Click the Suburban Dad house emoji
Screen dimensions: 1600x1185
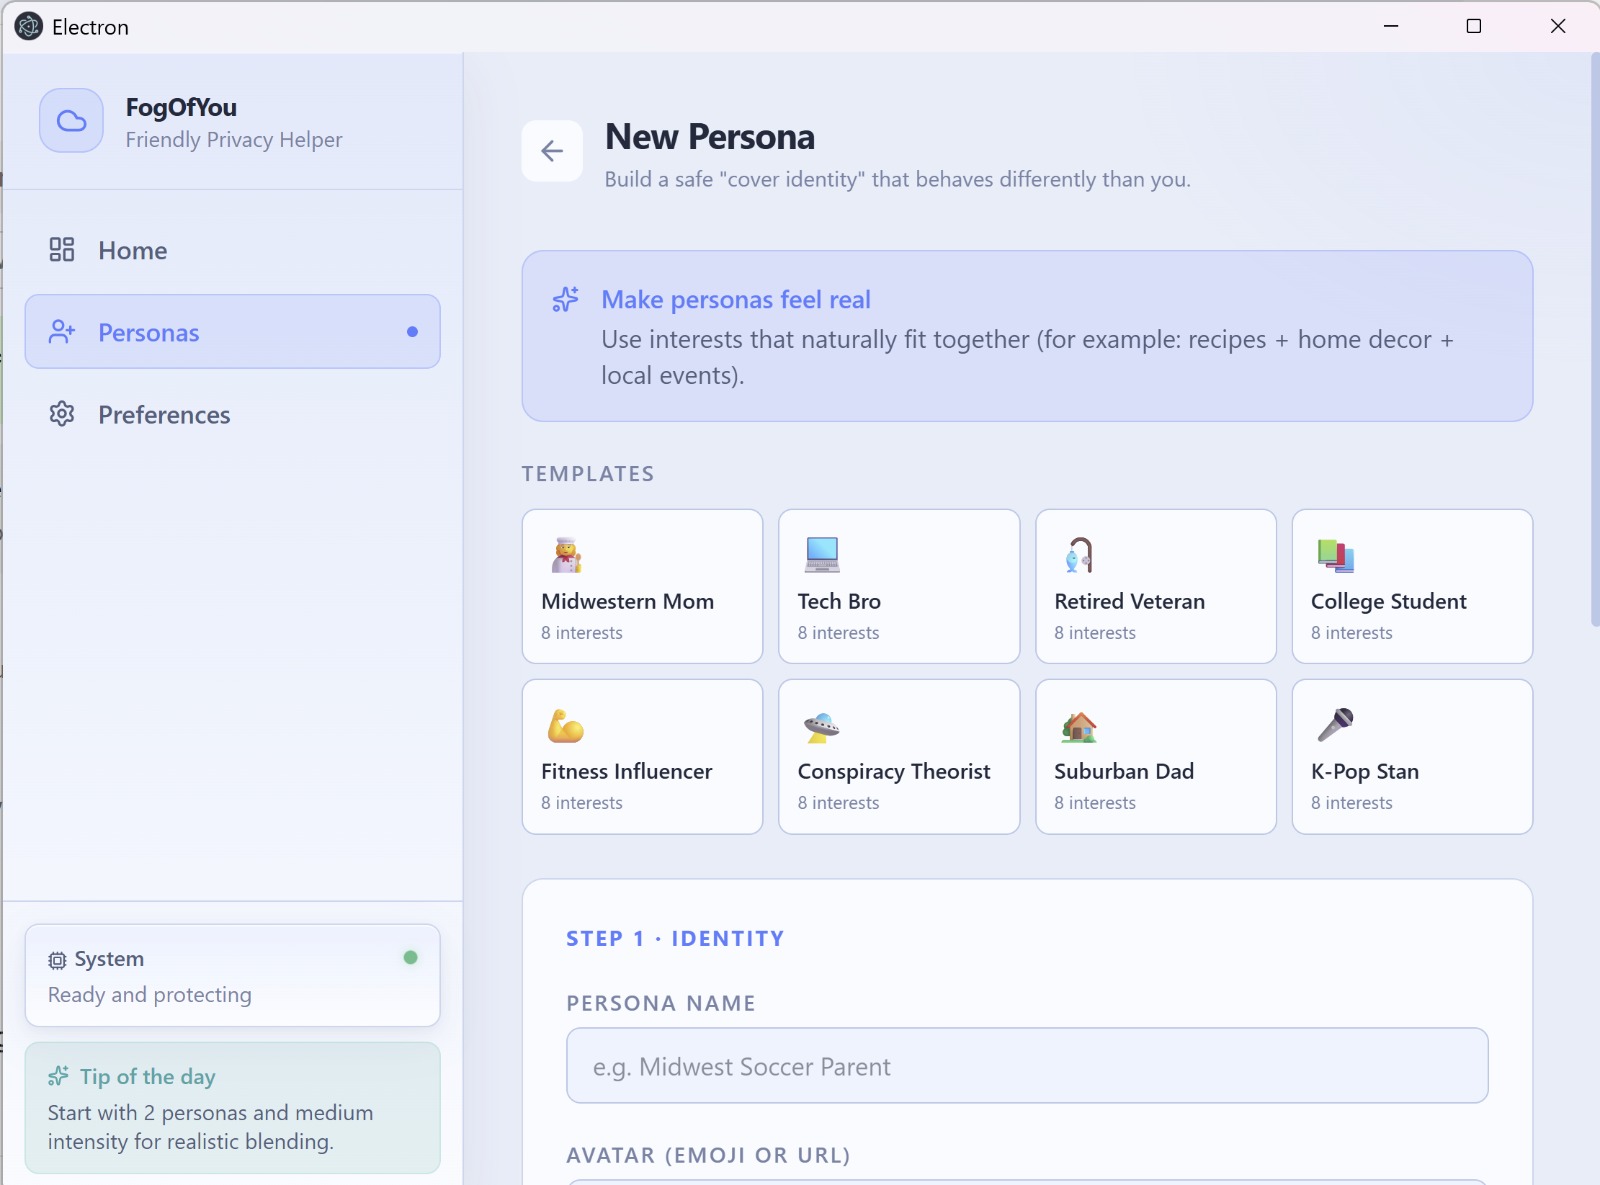click(1079, 725)
